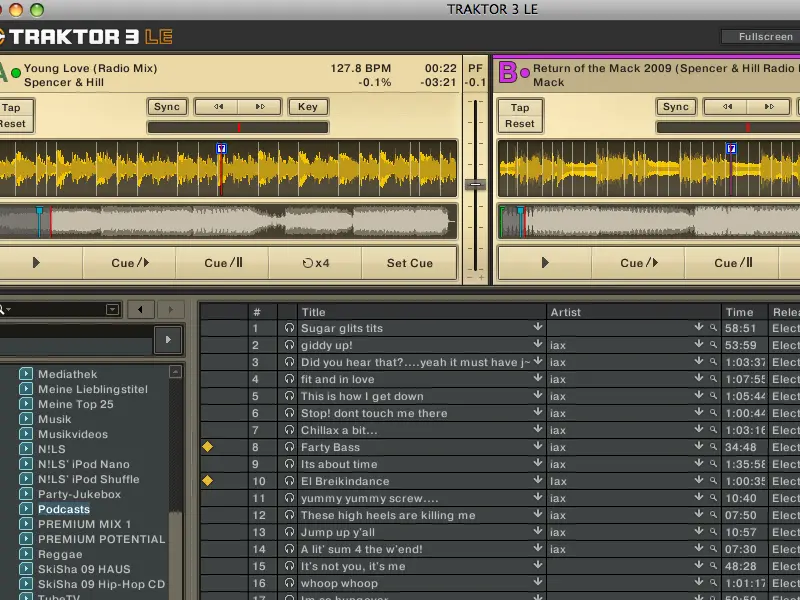The height and width of the screenshot is (600, 800).
Task: Click download arrow next to Sugar glits tits
Action: (x=537, y=327)
